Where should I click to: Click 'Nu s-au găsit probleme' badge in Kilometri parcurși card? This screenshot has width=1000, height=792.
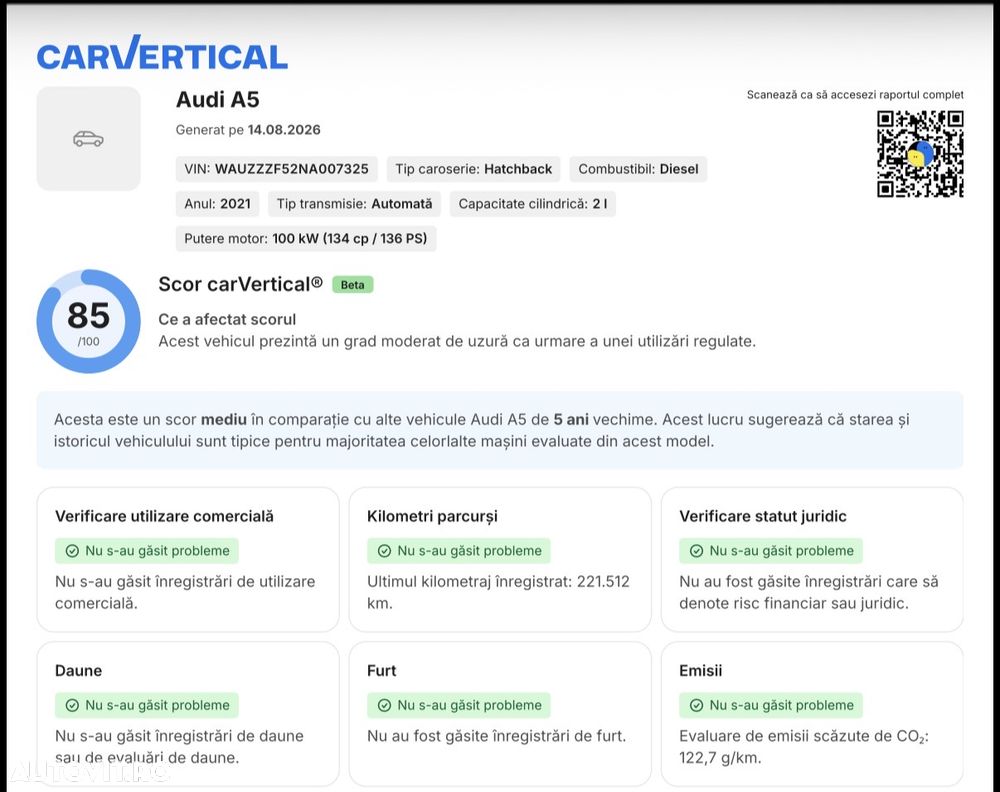(x=459, y=551)
